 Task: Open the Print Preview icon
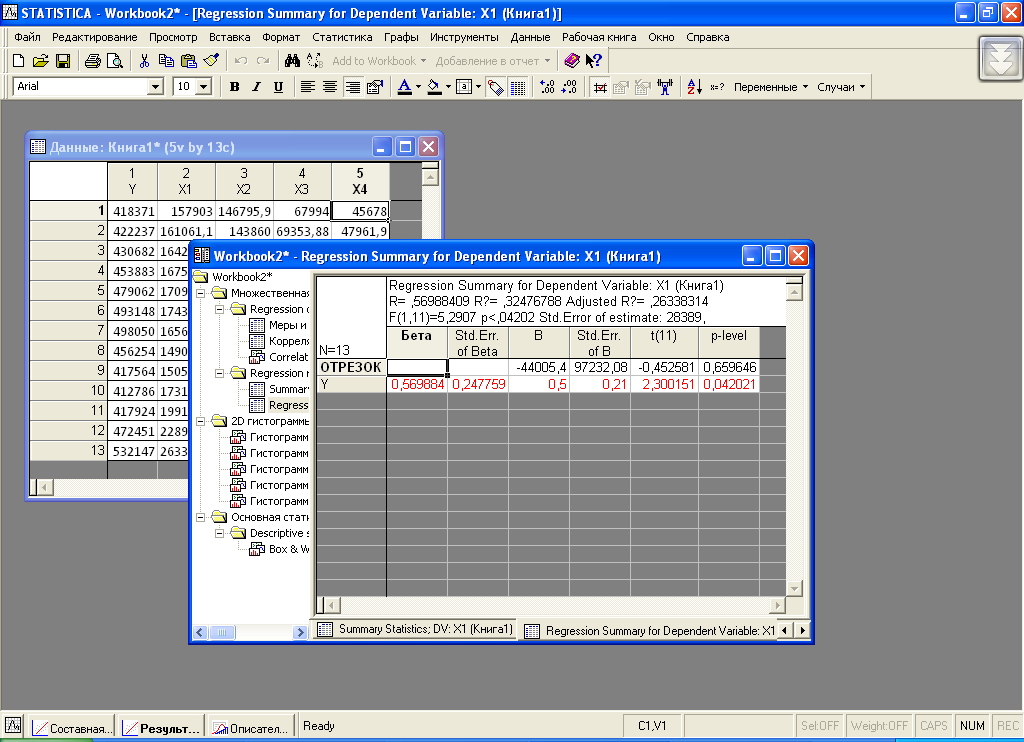point(115,61)
